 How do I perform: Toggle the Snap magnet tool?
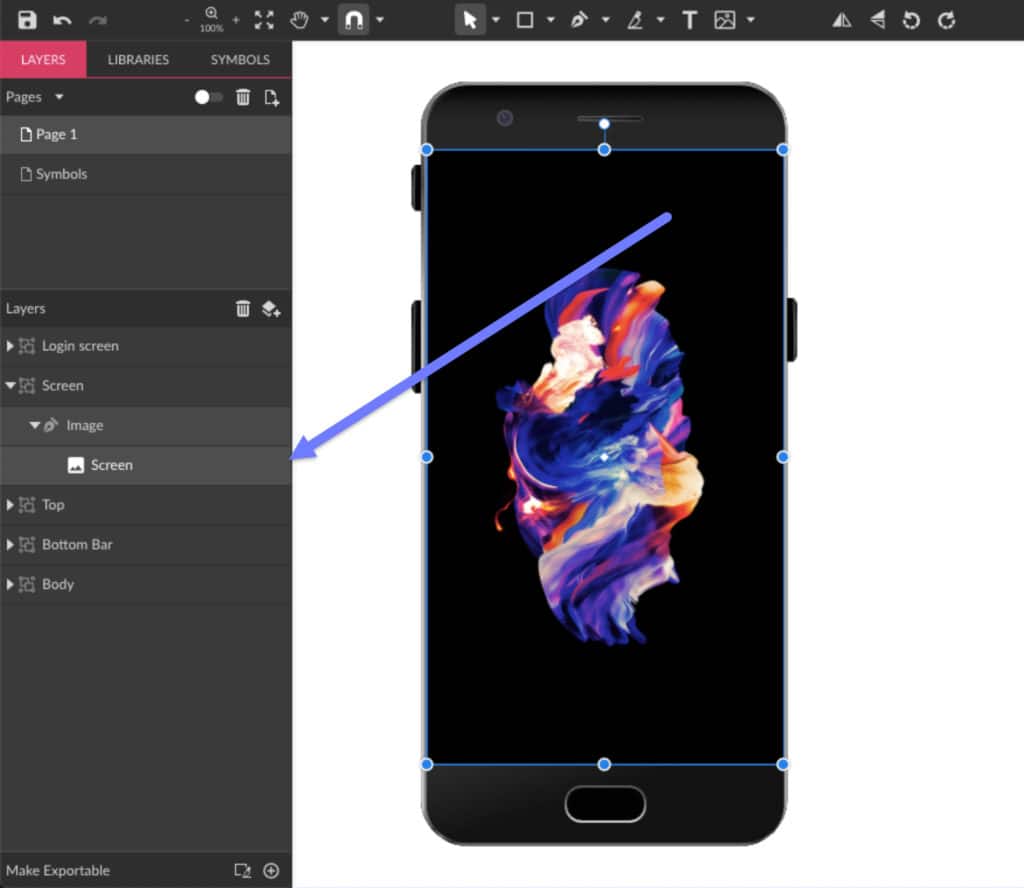(x=353, y=20)
